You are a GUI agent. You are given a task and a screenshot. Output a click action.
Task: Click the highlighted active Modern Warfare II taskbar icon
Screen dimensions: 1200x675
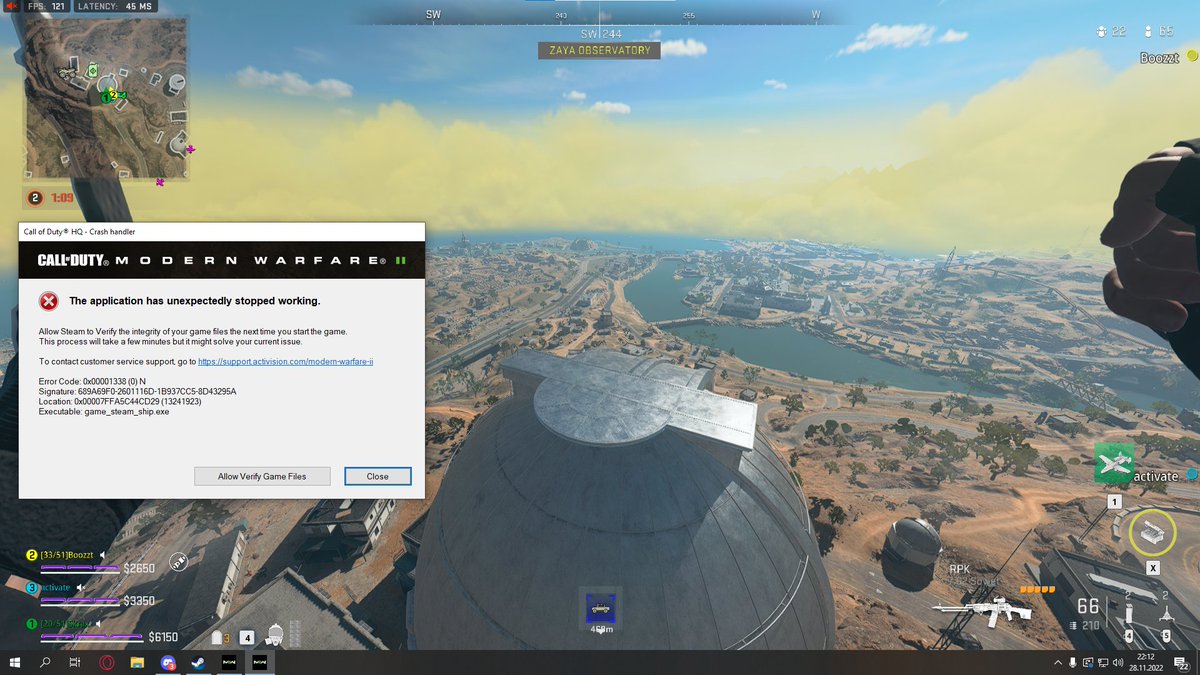click(x=260, y=663)
